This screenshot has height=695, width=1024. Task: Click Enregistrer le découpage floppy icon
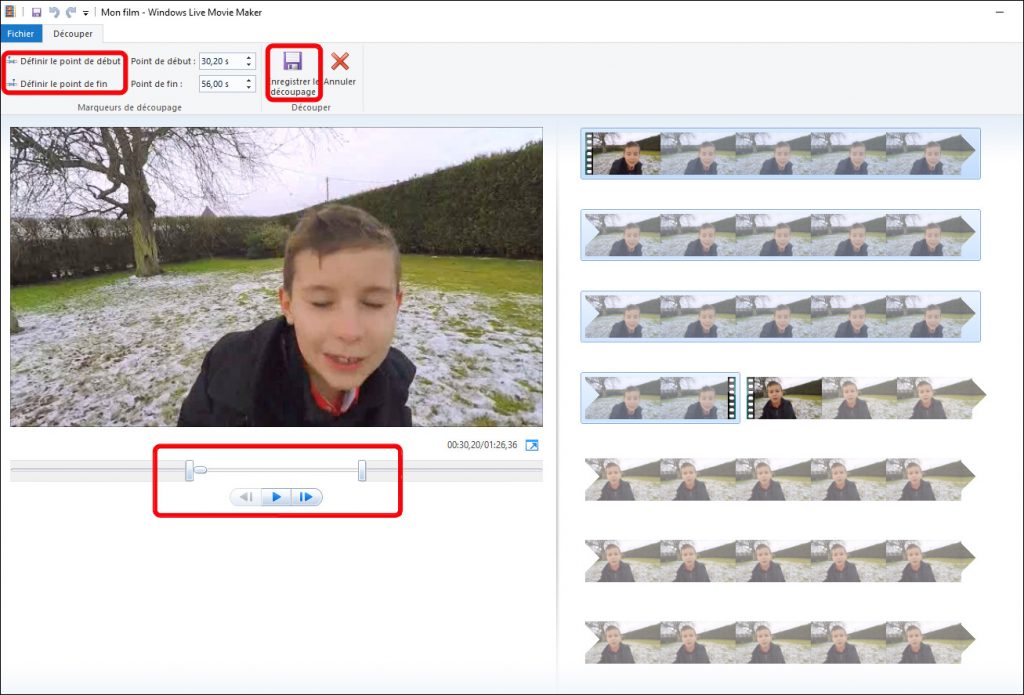pyautogui.click(x=293, y=61)
